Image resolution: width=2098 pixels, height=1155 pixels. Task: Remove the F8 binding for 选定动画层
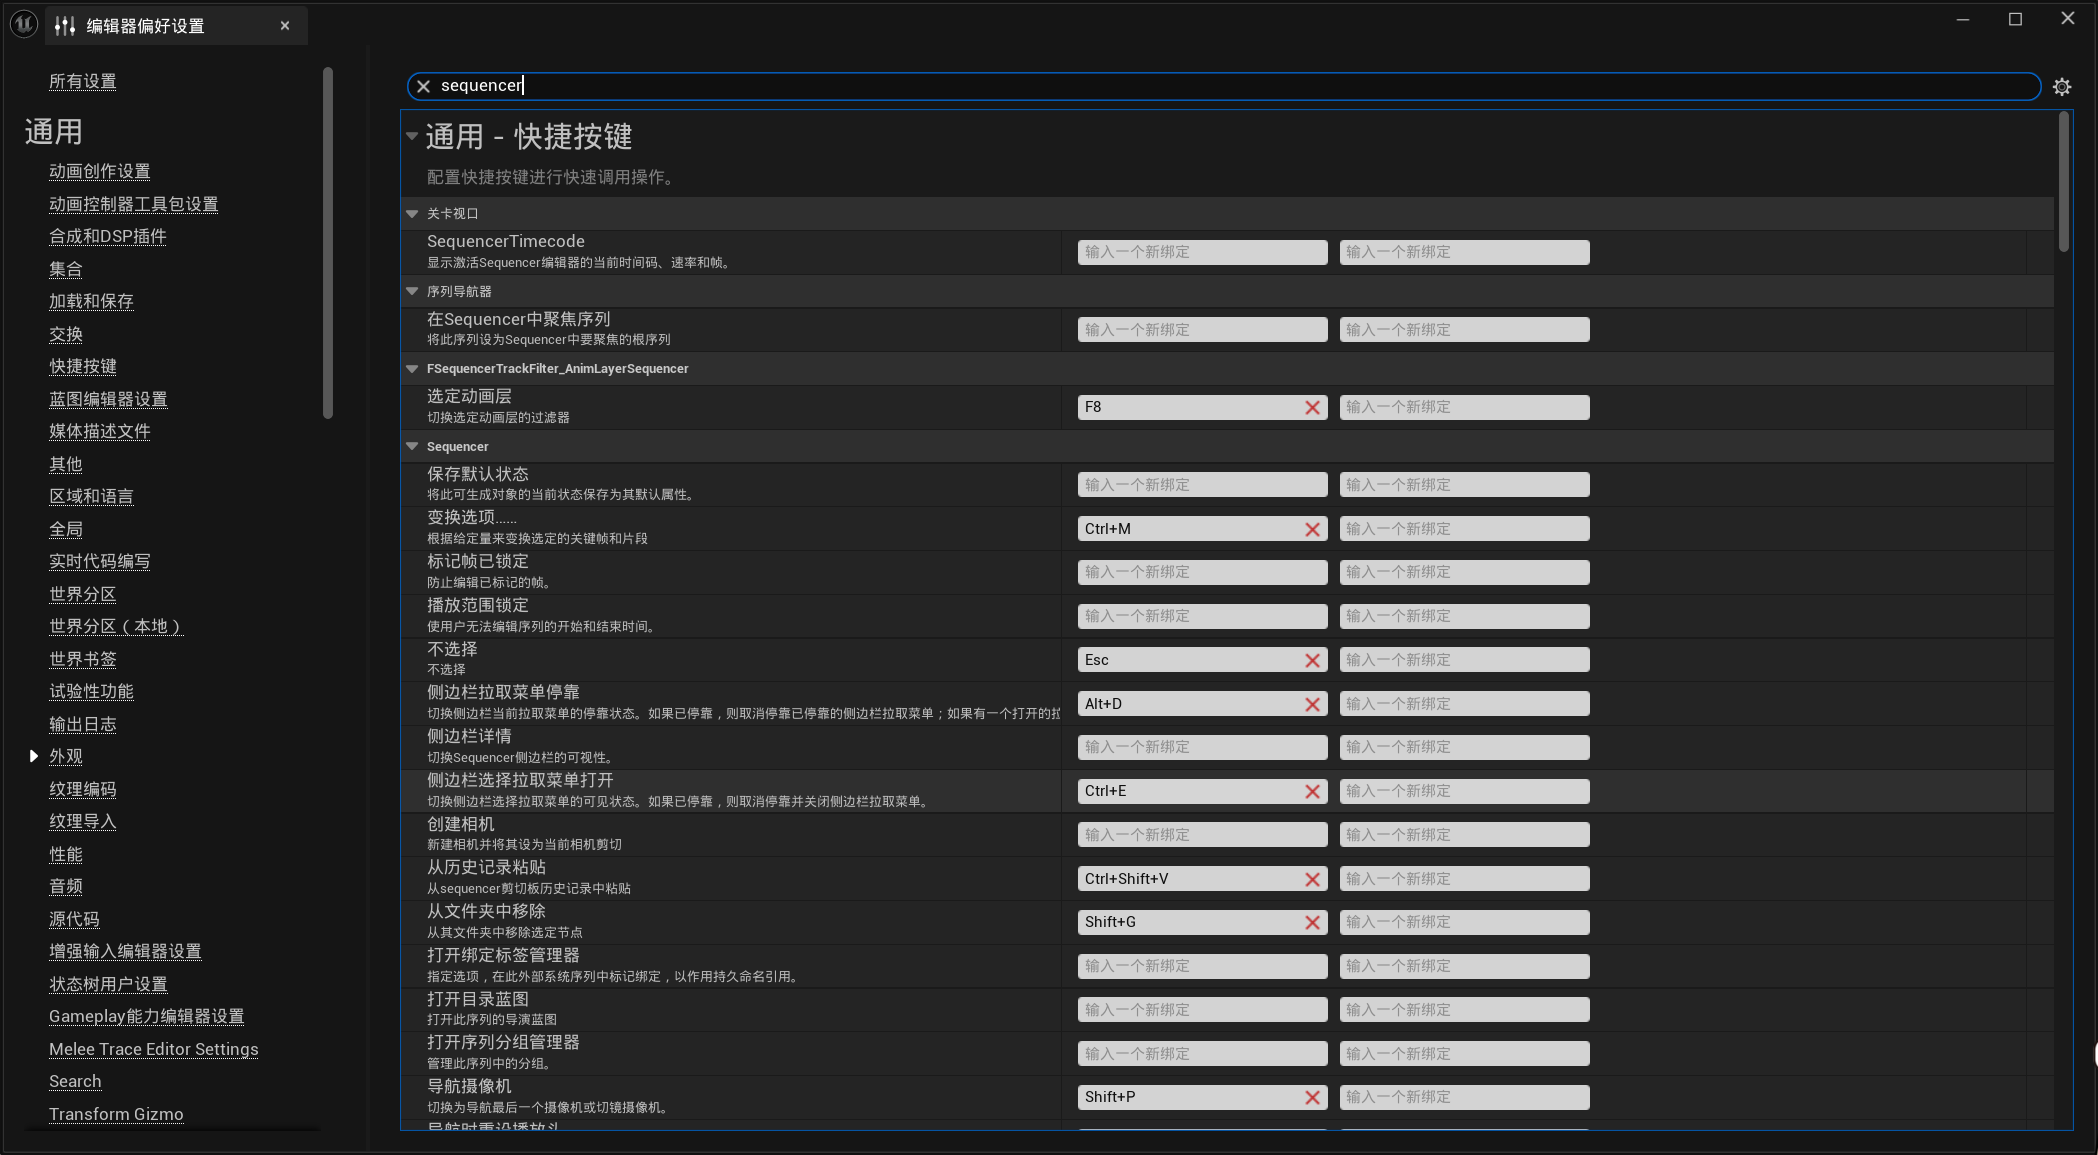1312,408
